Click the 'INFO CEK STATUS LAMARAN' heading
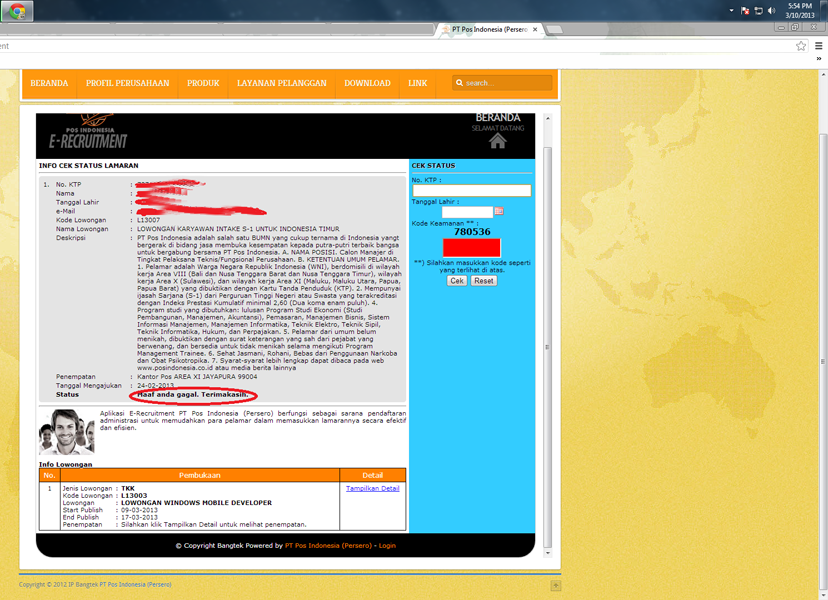This screenshot has width=828, height=600. pos(89,165)
